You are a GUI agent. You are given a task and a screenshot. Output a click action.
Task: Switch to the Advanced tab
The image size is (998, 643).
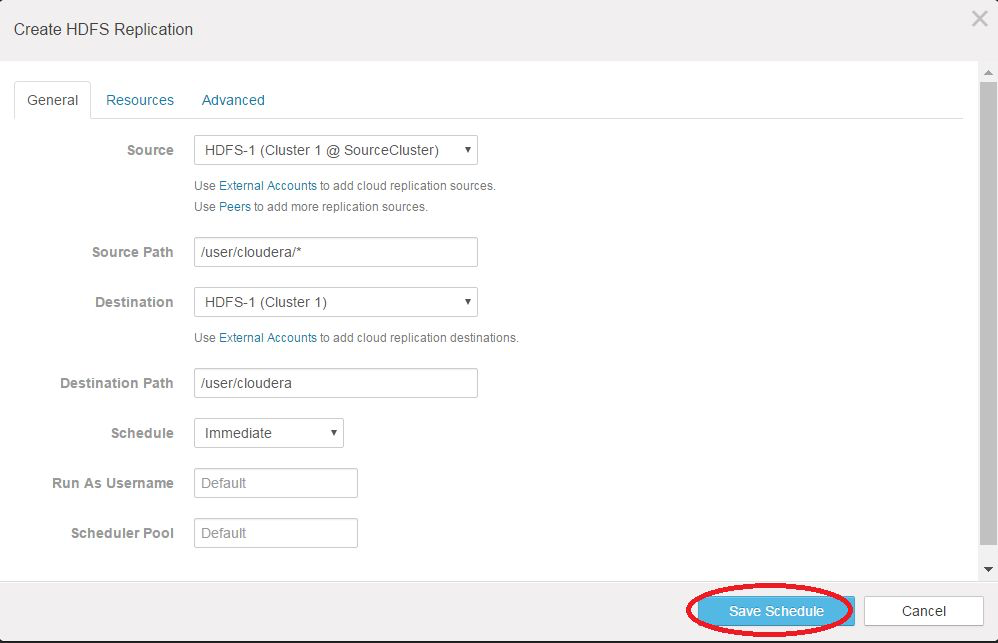(233, 100)
